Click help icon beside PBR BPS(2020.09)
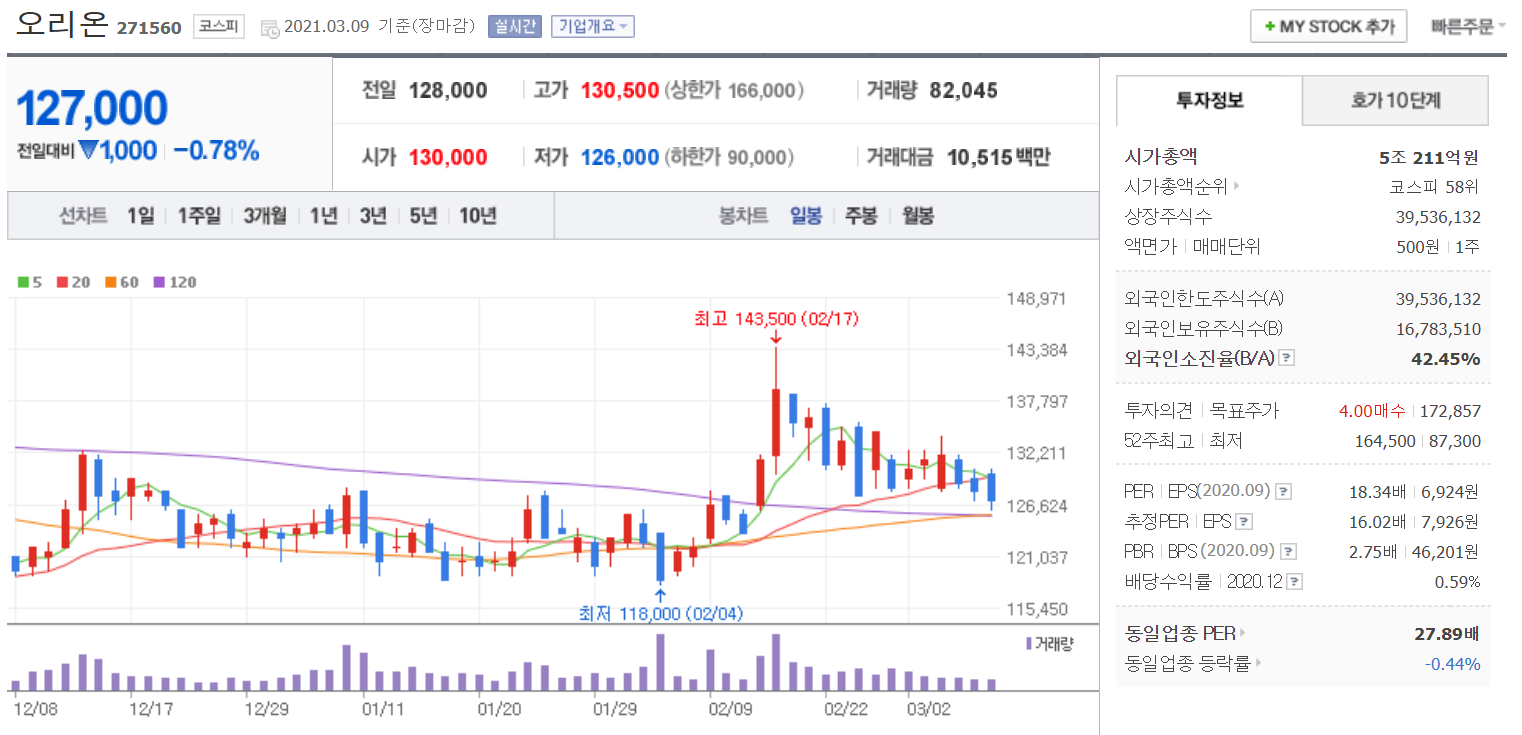 coord(1290,552)
